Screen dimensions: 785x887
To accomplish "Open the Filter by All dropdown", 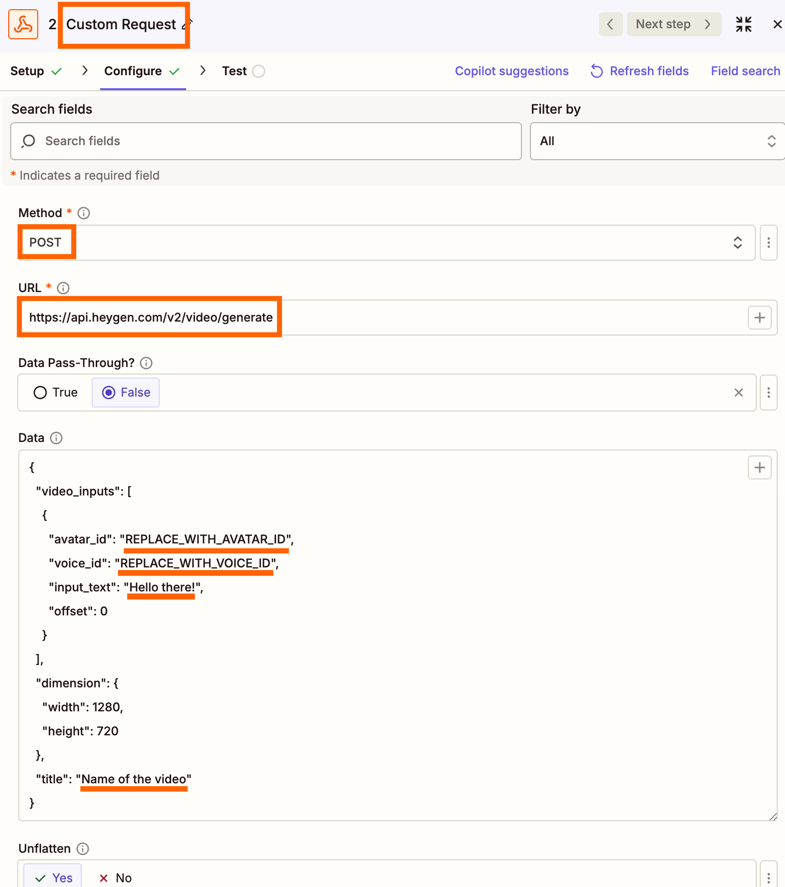I will [x=656, y=141].
